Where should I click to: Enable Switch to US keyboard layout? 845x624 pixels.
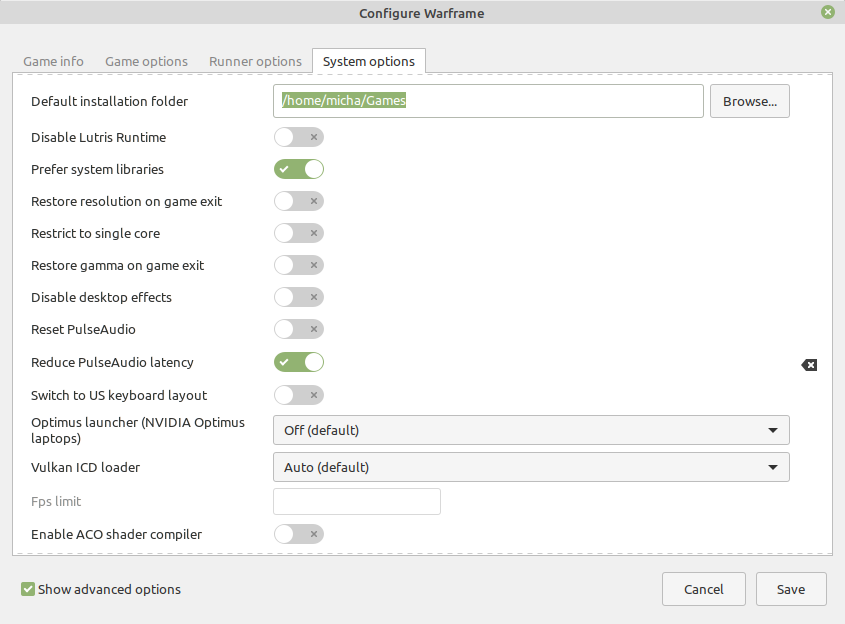pos(299,396)
